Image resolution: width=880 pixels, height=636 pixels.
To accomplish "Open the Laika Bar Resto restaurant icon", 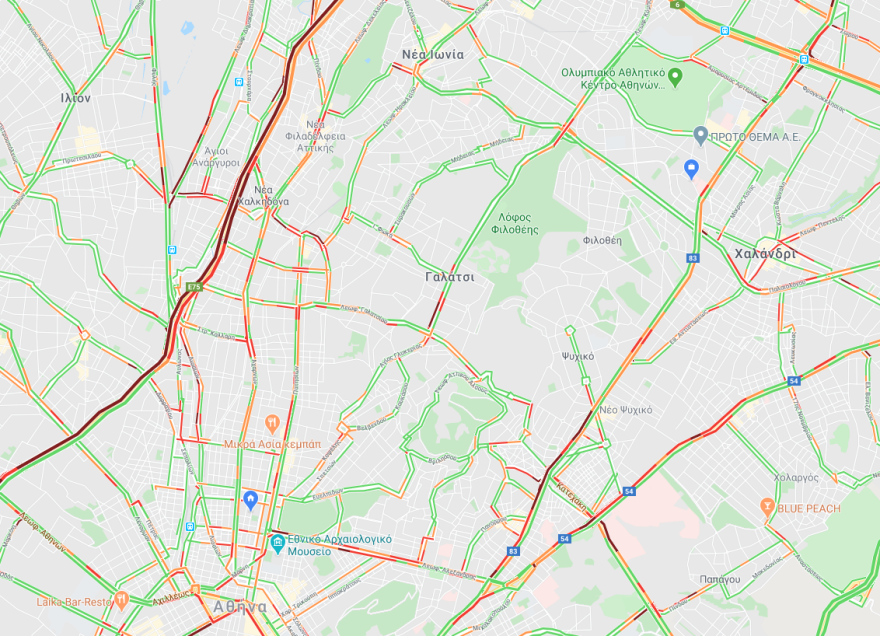I will click(x=121, y=601).
